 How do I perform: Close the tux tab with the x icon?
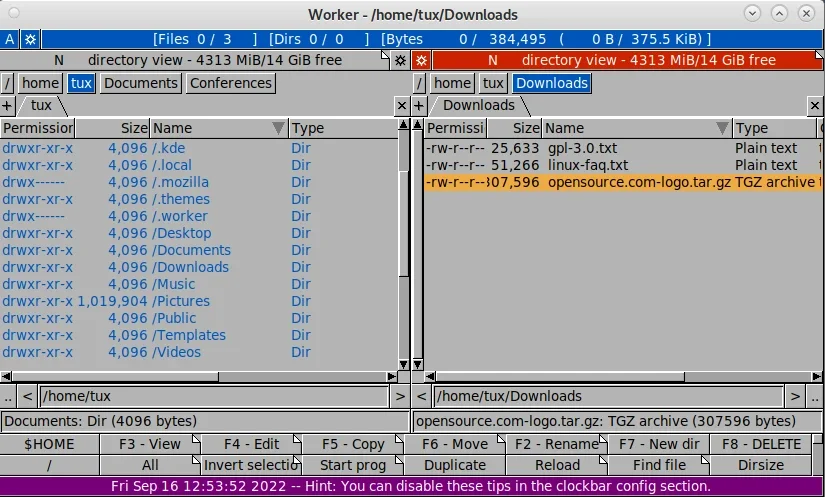point(402,105)
